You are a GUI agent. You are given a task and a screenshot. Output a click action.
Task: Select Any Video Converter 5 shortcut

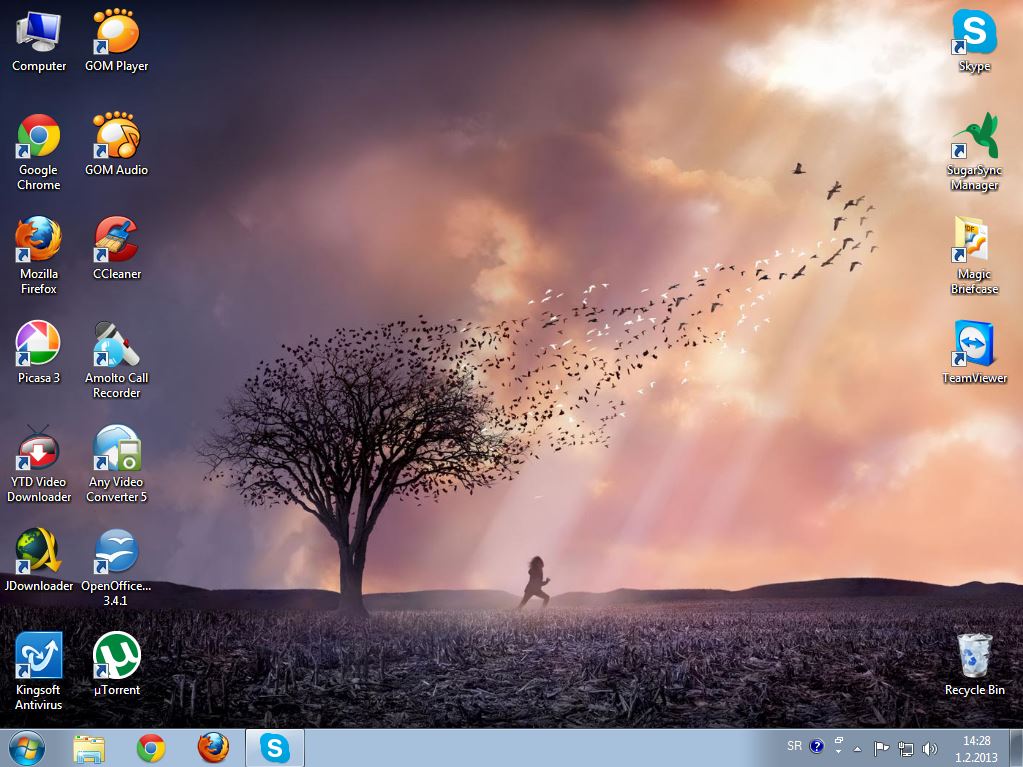click(x=116, y=464)
